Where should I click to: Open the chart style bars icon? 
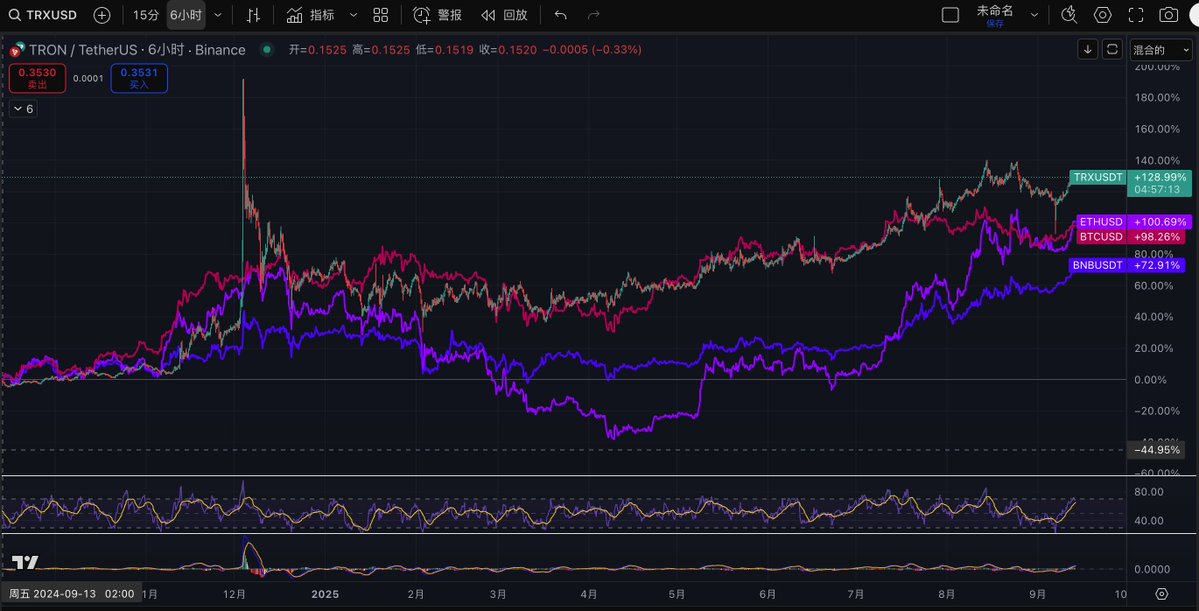254,15
